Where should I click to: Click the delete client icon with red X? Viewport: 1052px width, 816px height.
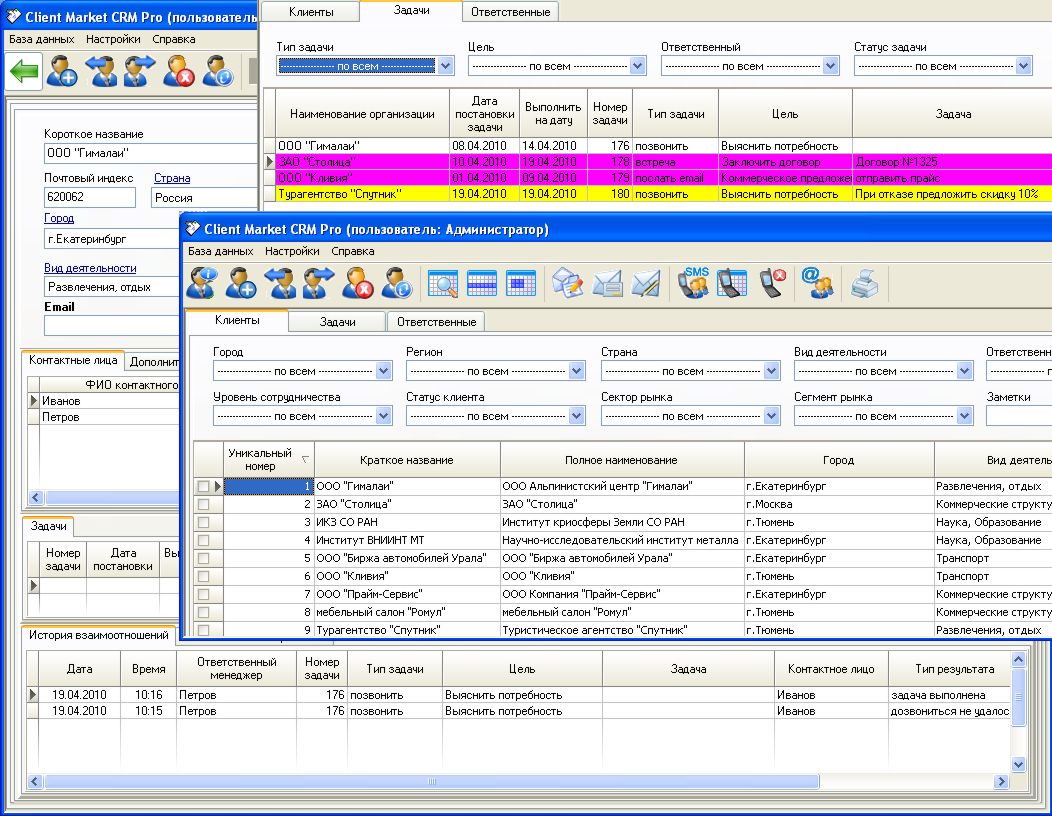[x=358, y=283]
